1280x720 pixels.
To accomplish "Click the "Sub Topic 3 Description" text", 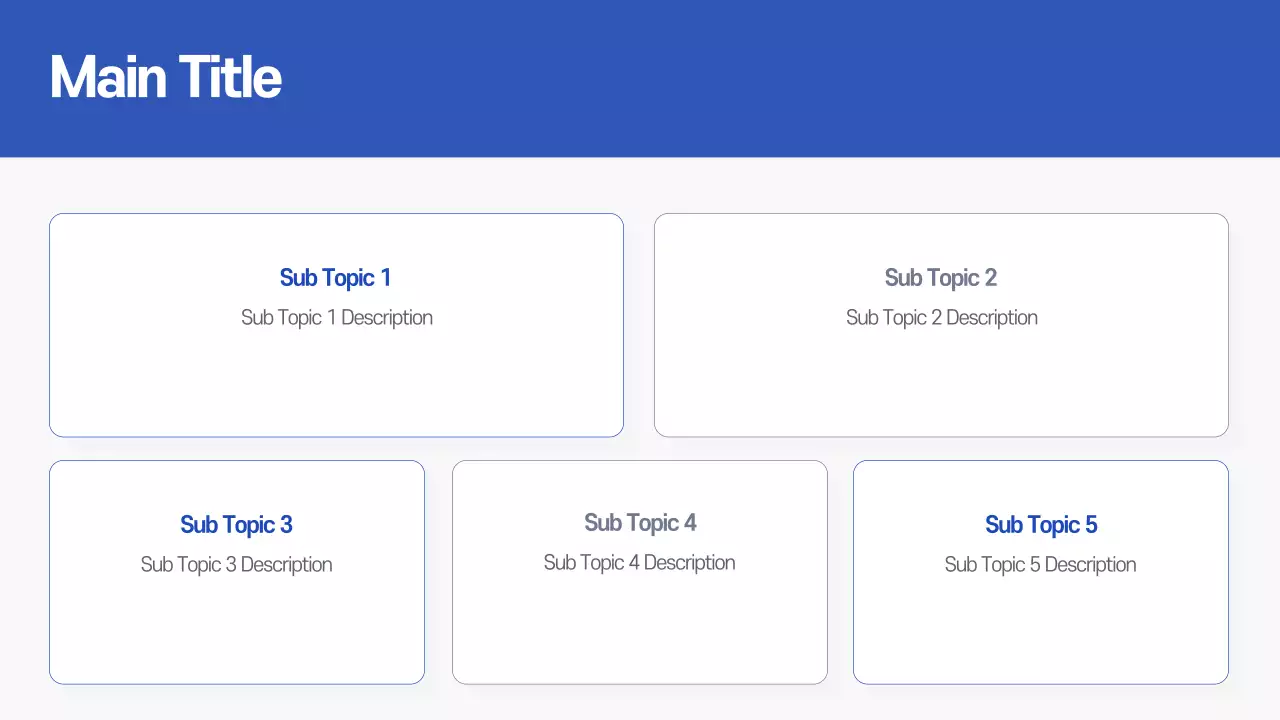I will click(236, 565).
